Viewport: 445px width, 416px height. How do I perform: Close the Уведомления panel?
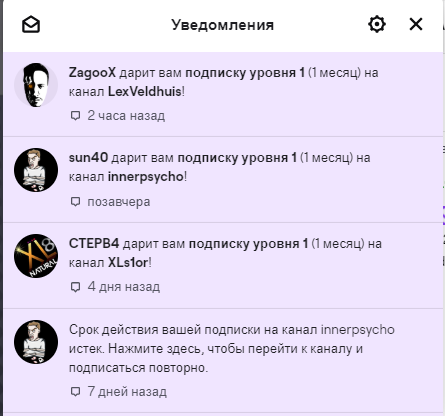pos(416,24)
